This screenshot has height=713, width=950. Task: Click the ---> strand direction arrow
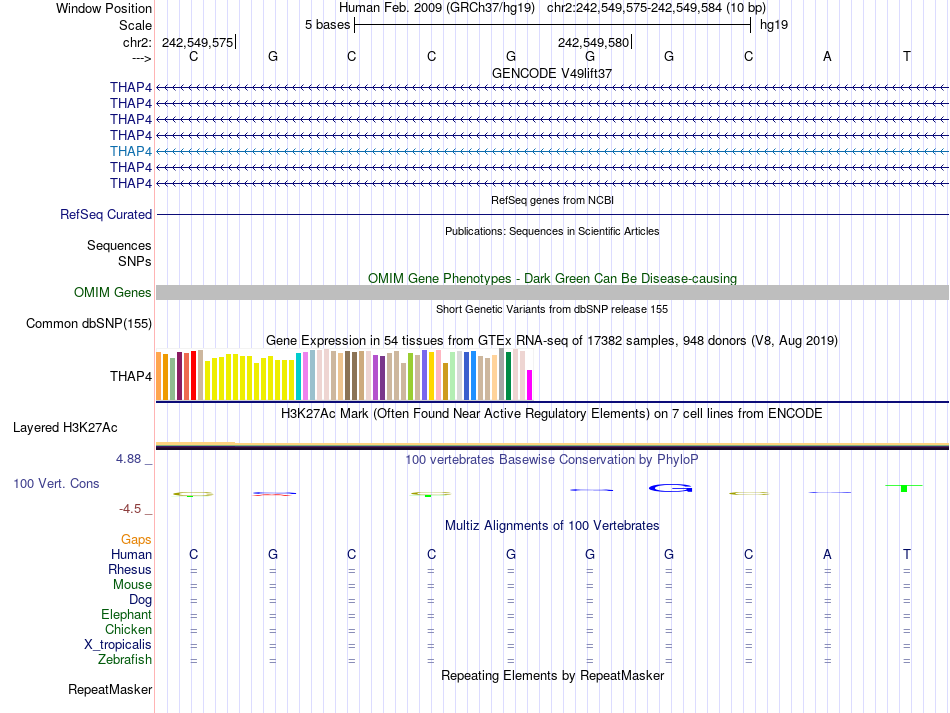[142, 58]
